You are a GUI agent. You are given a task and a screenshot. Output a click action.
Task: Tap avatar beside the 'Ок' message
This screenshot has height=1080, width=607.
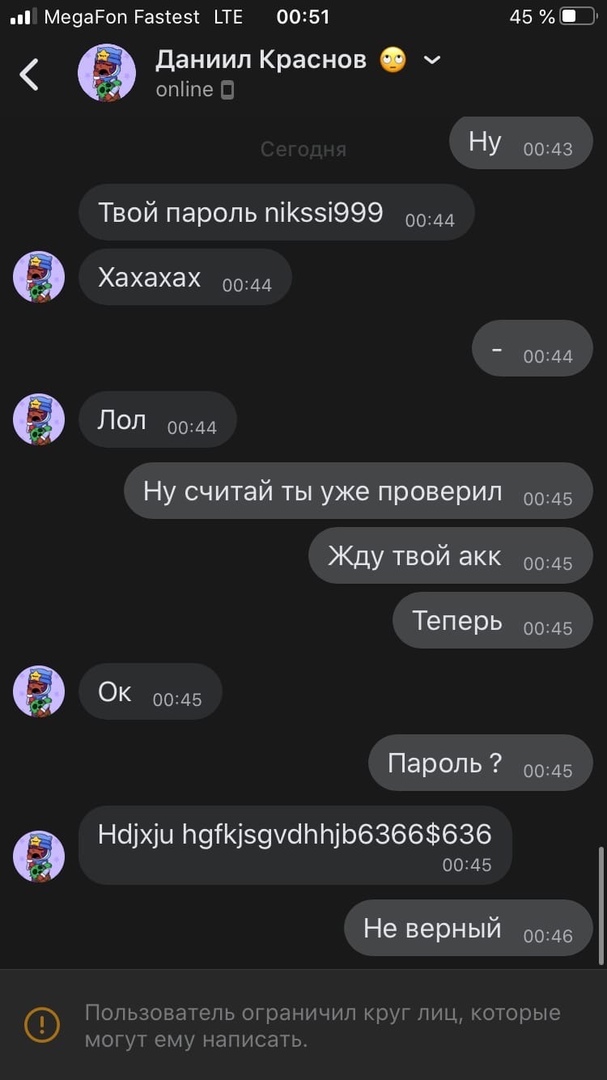pos(39,692)
